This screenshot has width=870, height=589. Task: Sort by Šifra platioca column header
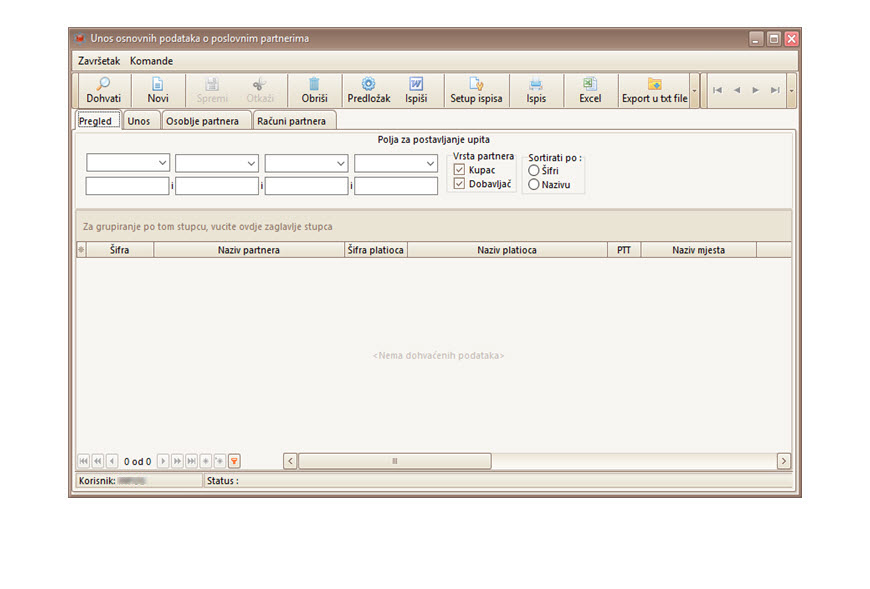click(x=376, y=250)
